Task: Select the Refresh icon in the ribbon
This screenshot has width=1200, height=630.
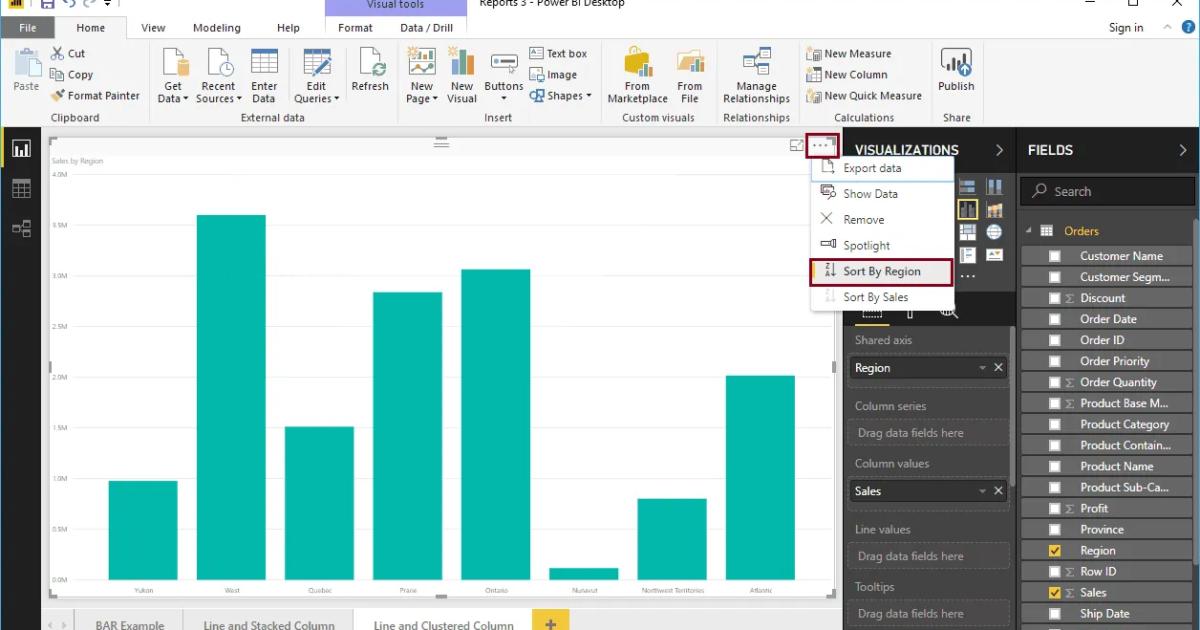Action: click(370, 75)
